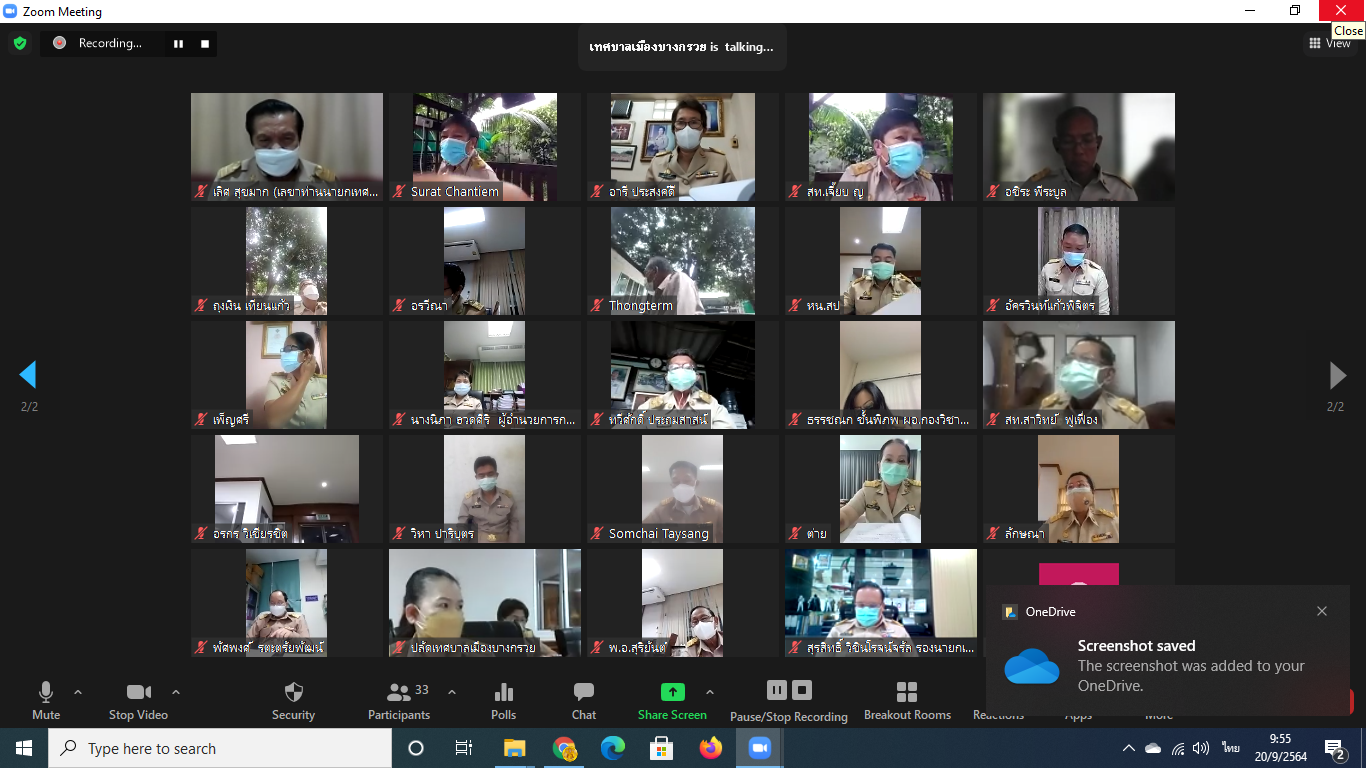Open Microsoft Store from taskbar
Screen dimensions: 1366x768
click(x=662, y=748)
